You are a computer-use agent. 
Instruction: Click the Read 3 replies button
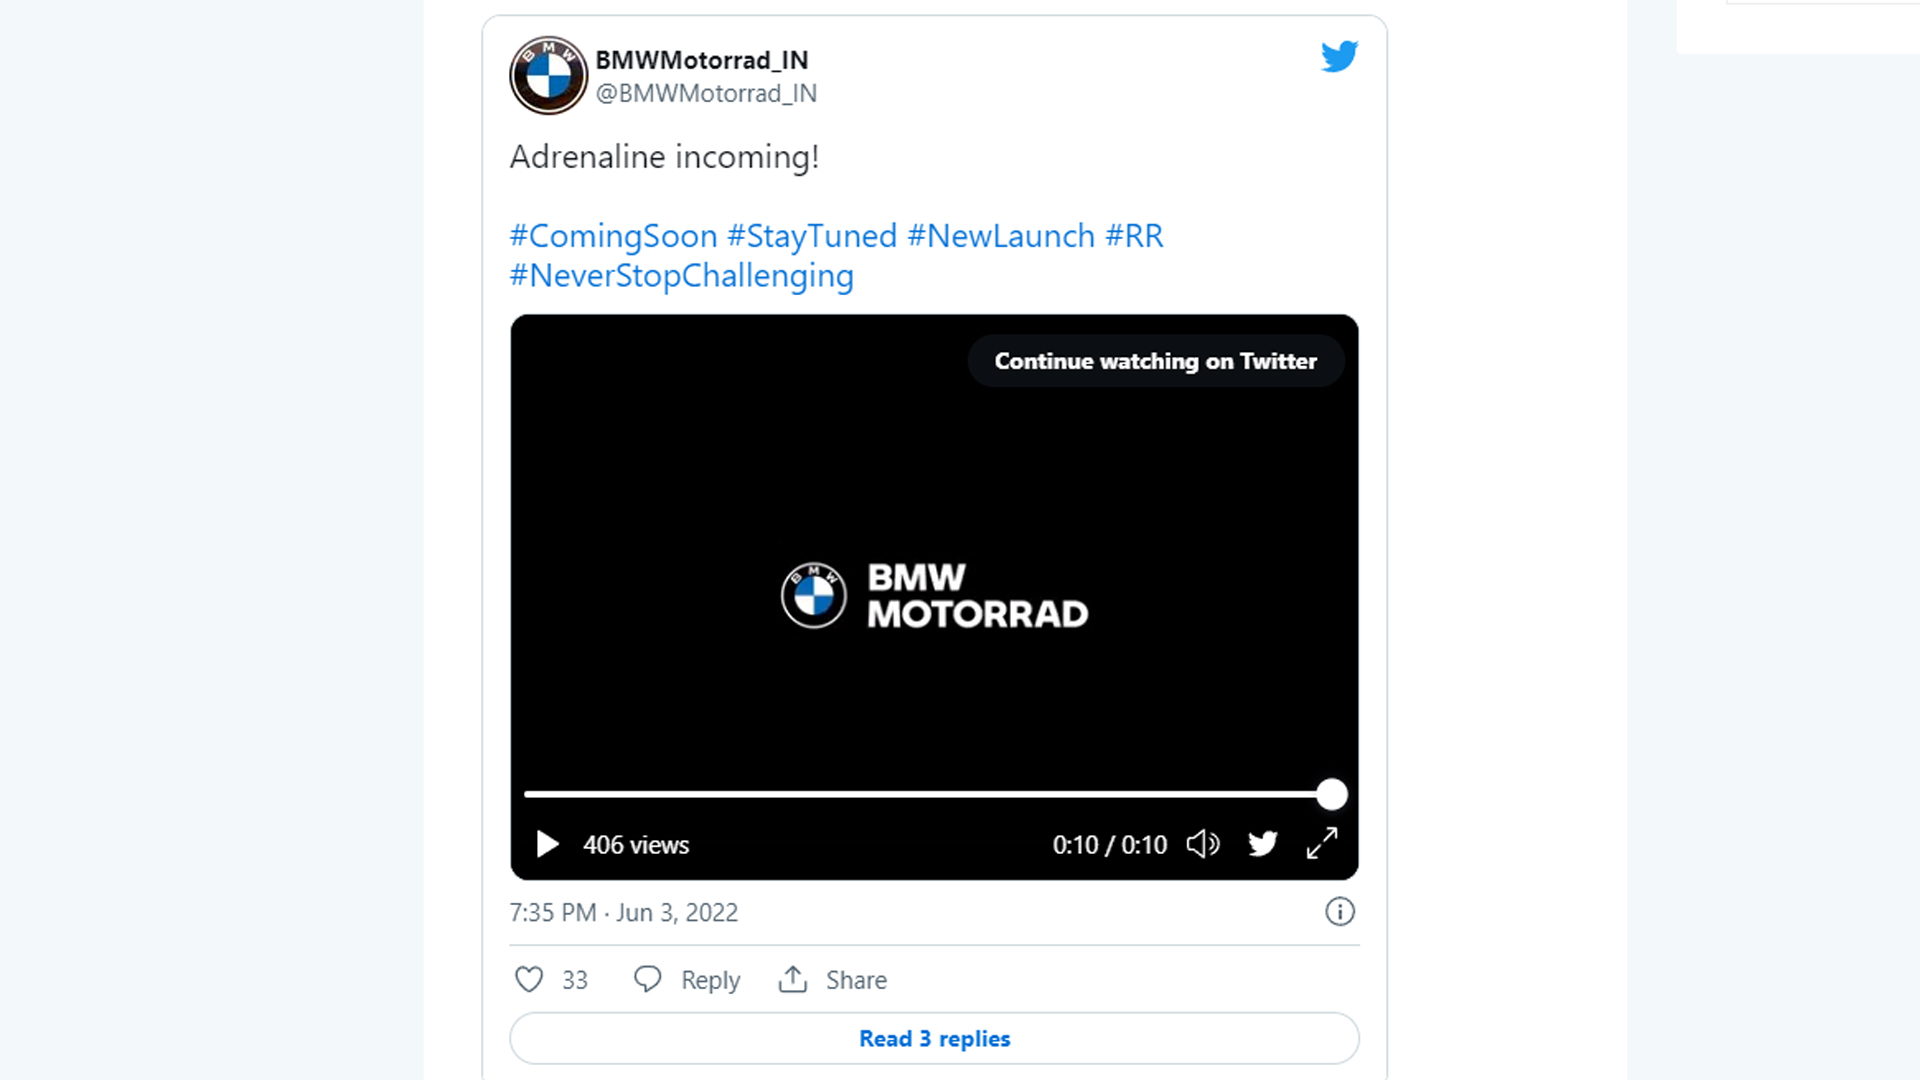tap(934, 1039)
